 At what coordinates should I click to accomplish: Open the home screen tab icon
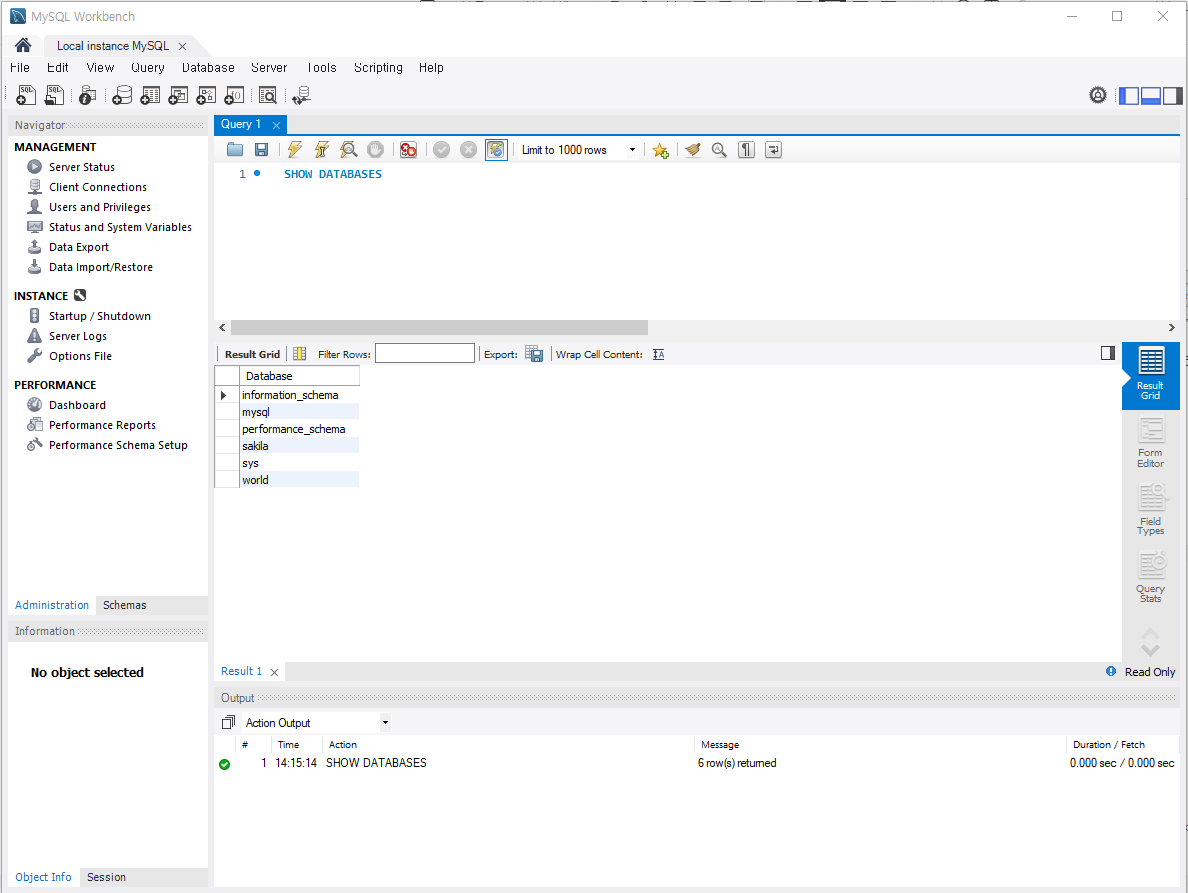[x=23, y=45]
